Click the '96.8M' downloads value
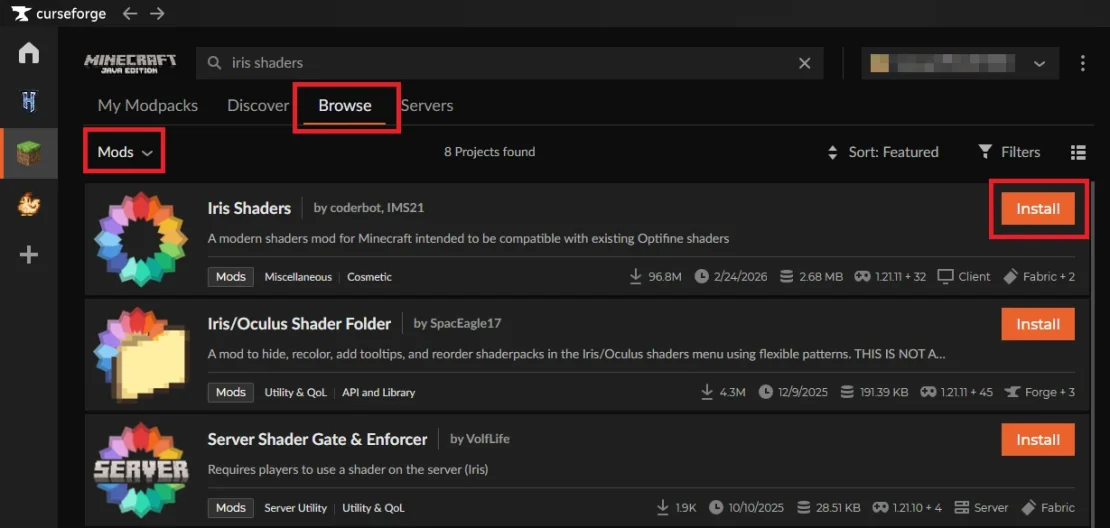Image resolution: width=1110 pixels, height=528 pixels. point(665,277)
